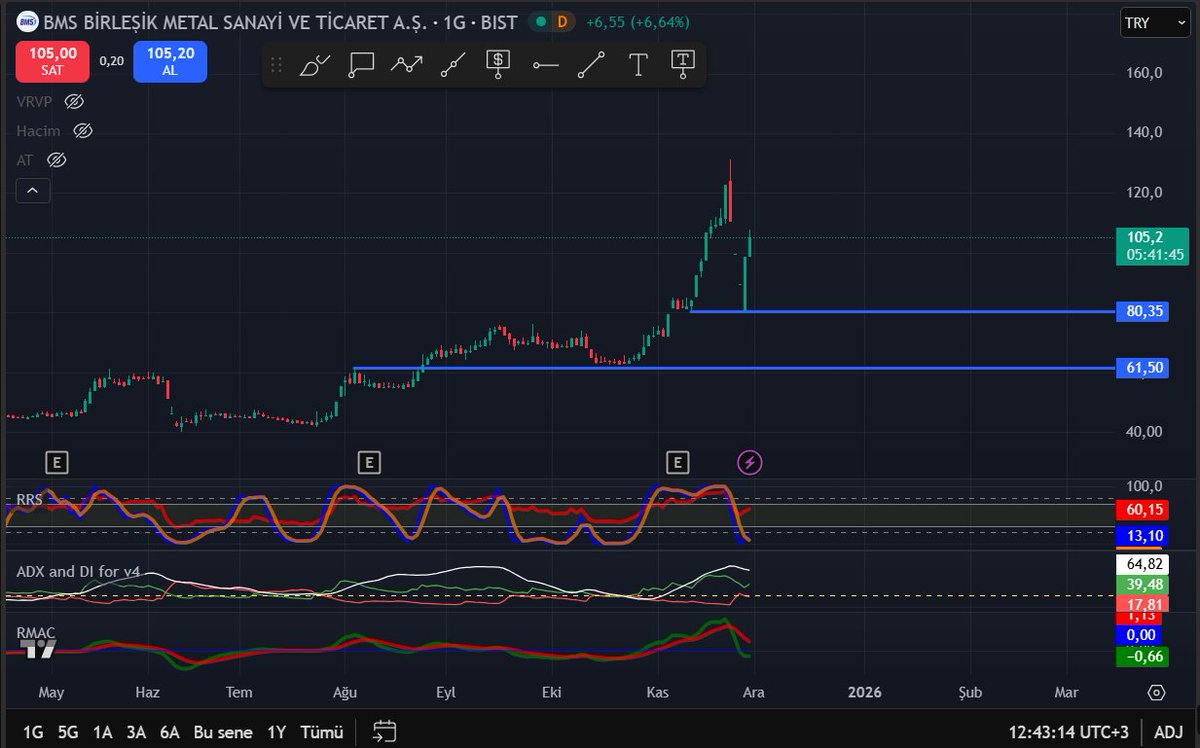Select the 5G time range
The width and height of the screenshot is (1200, 748).
pos(68,731)
